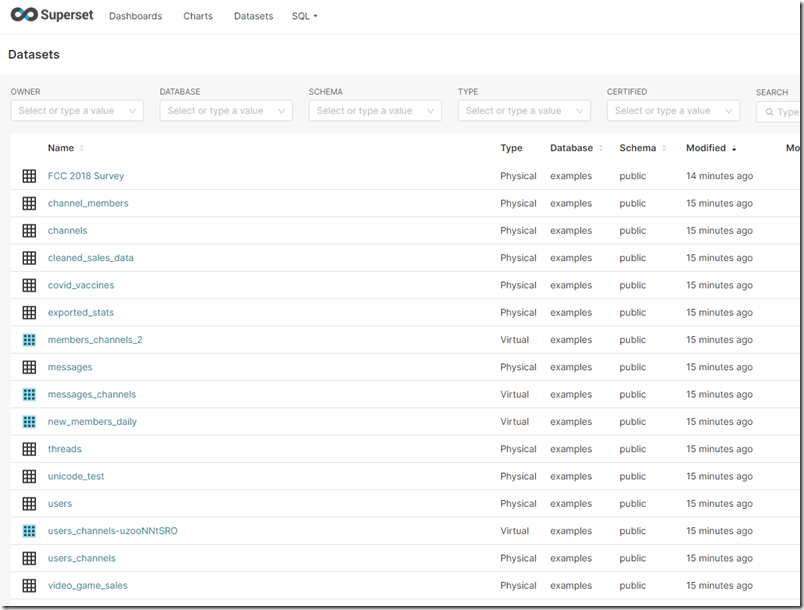This screenshot has height=610, width=804.
Task: Open the cleaned_sales_data dataset
Action: coord(90,257)
